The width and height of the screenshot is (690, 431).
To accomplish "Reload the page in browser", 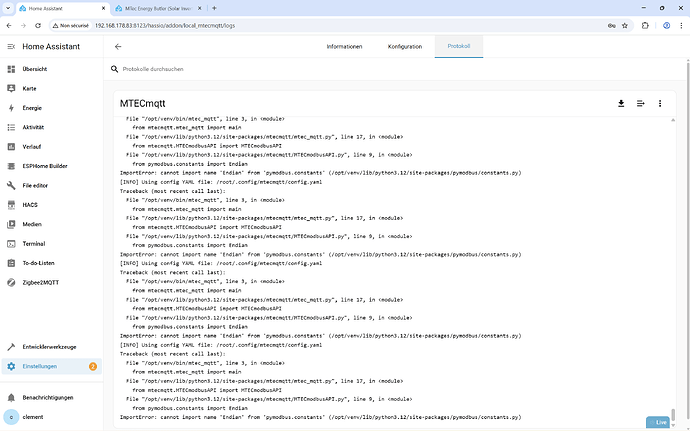I will (x=38, y=26).
